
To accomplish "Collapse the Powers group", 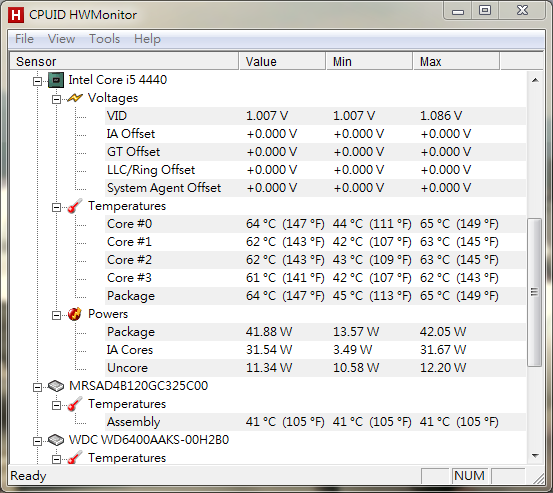I will (x=56, y=315).
